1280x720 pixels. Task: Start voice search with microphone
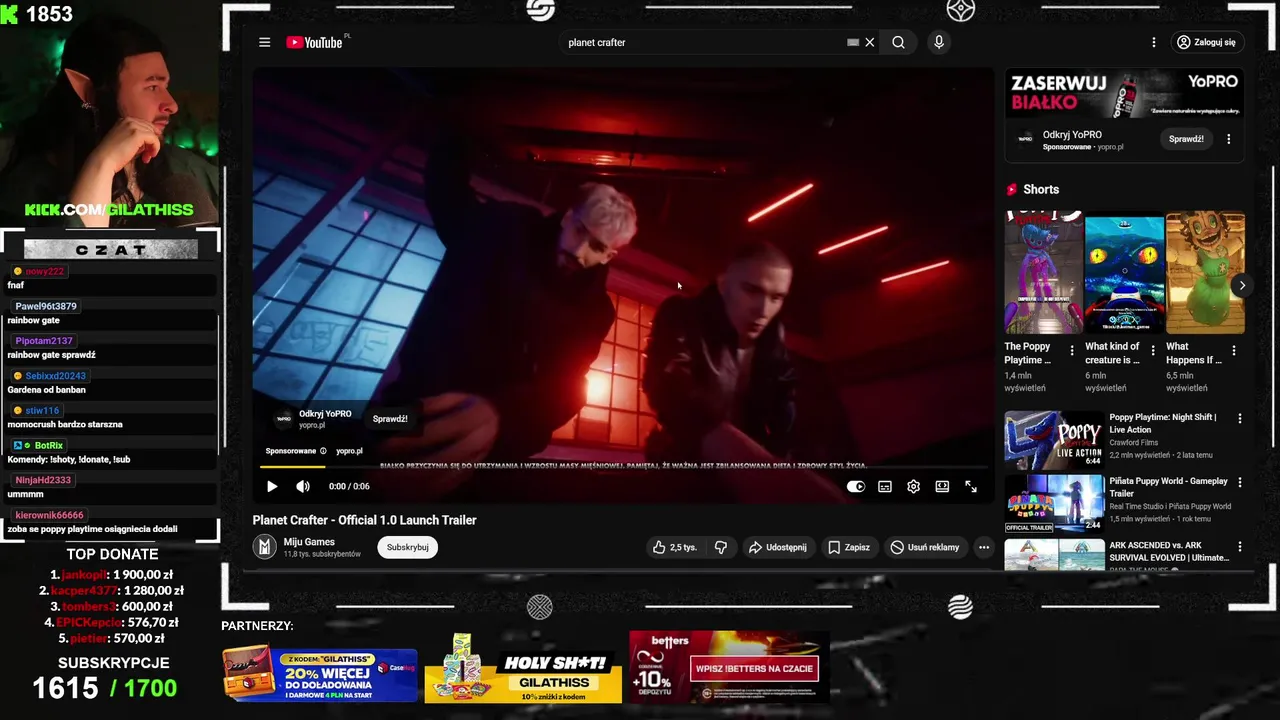pos(938,42)
